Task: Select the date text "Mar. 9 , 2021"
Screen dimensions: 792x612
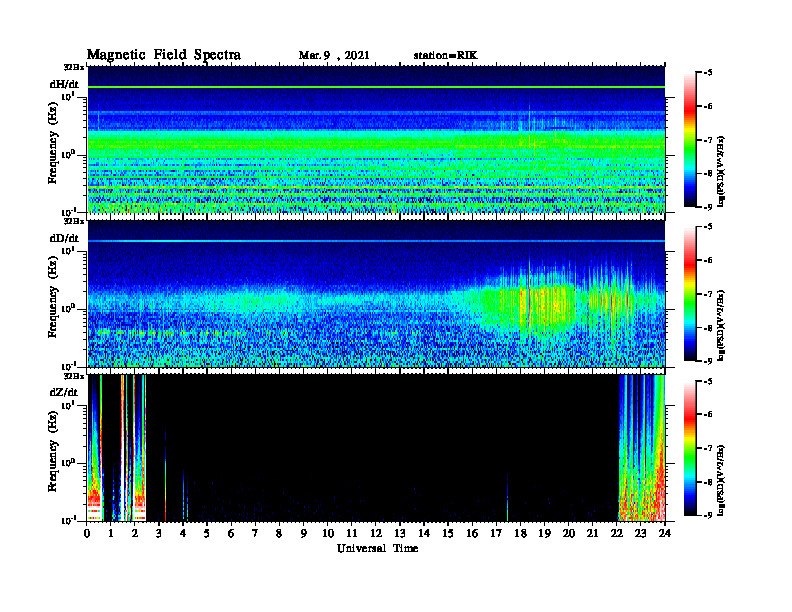Action: pyautogui.click(x=334, y=56)
